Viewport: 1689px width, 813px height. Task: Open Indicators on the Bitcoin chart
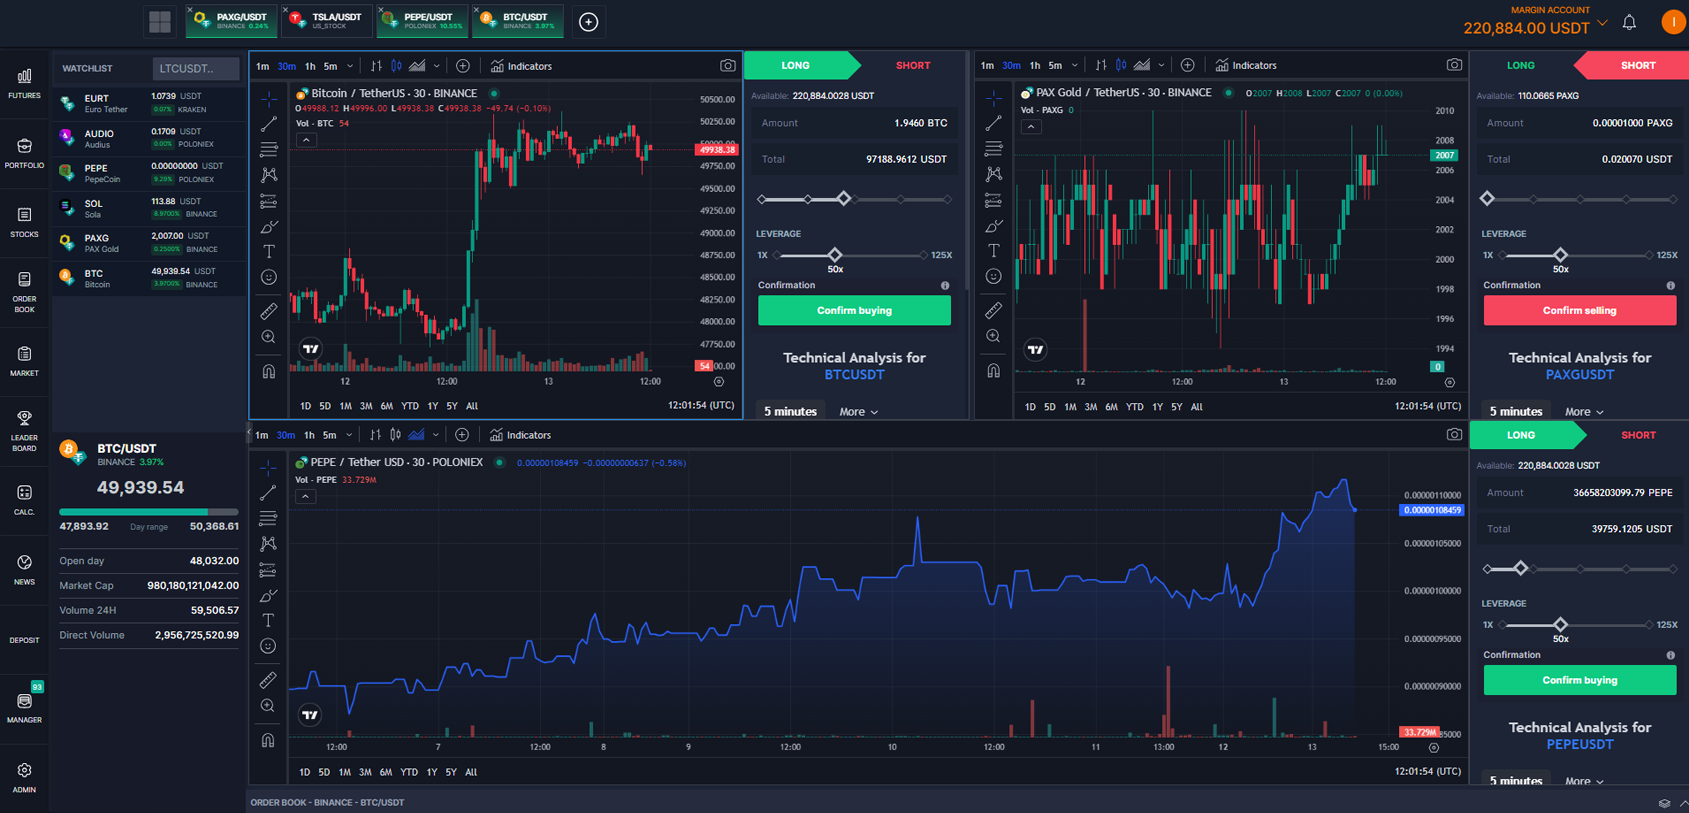(521, 66)
